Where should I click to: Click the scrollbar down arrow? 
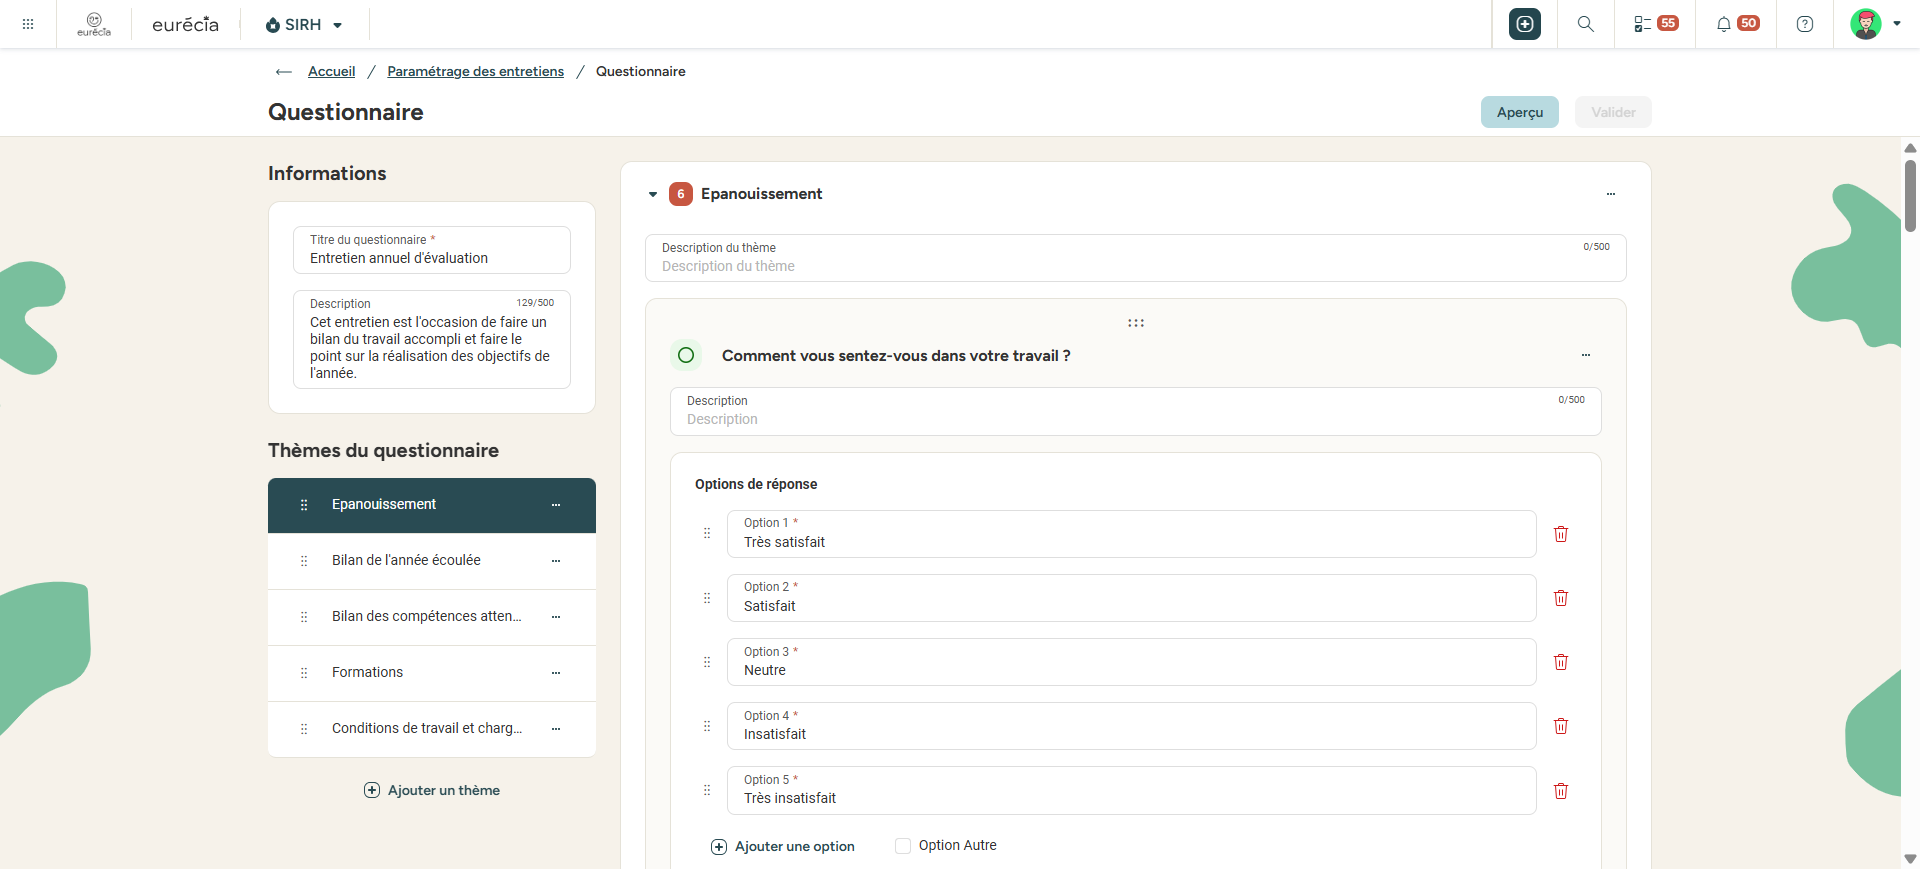coord(1910,859)
